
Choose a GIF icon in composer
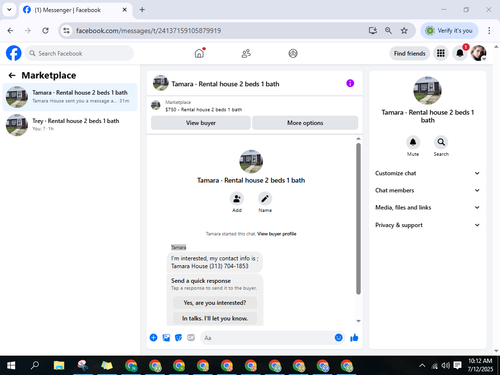[x=191, y=338]
